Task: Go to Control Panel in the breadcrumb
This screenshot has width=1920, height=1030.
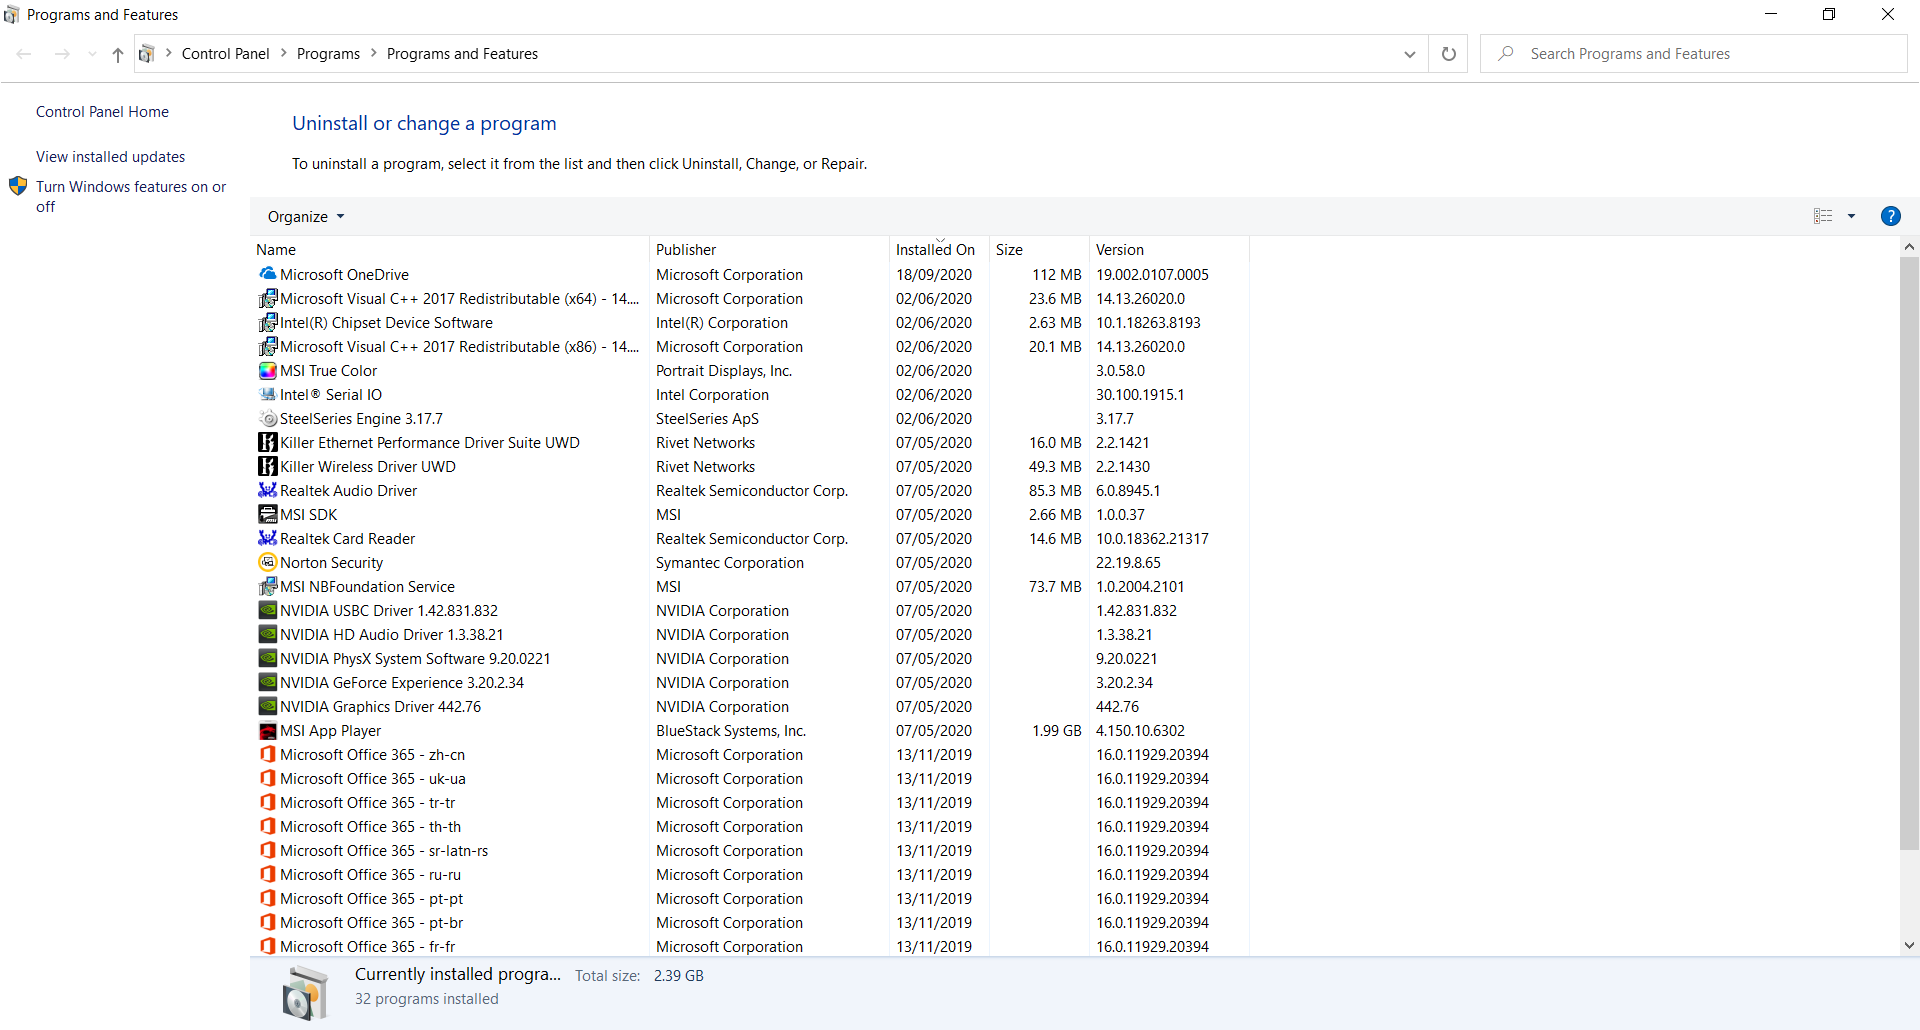Action: [x=225, y=53]
